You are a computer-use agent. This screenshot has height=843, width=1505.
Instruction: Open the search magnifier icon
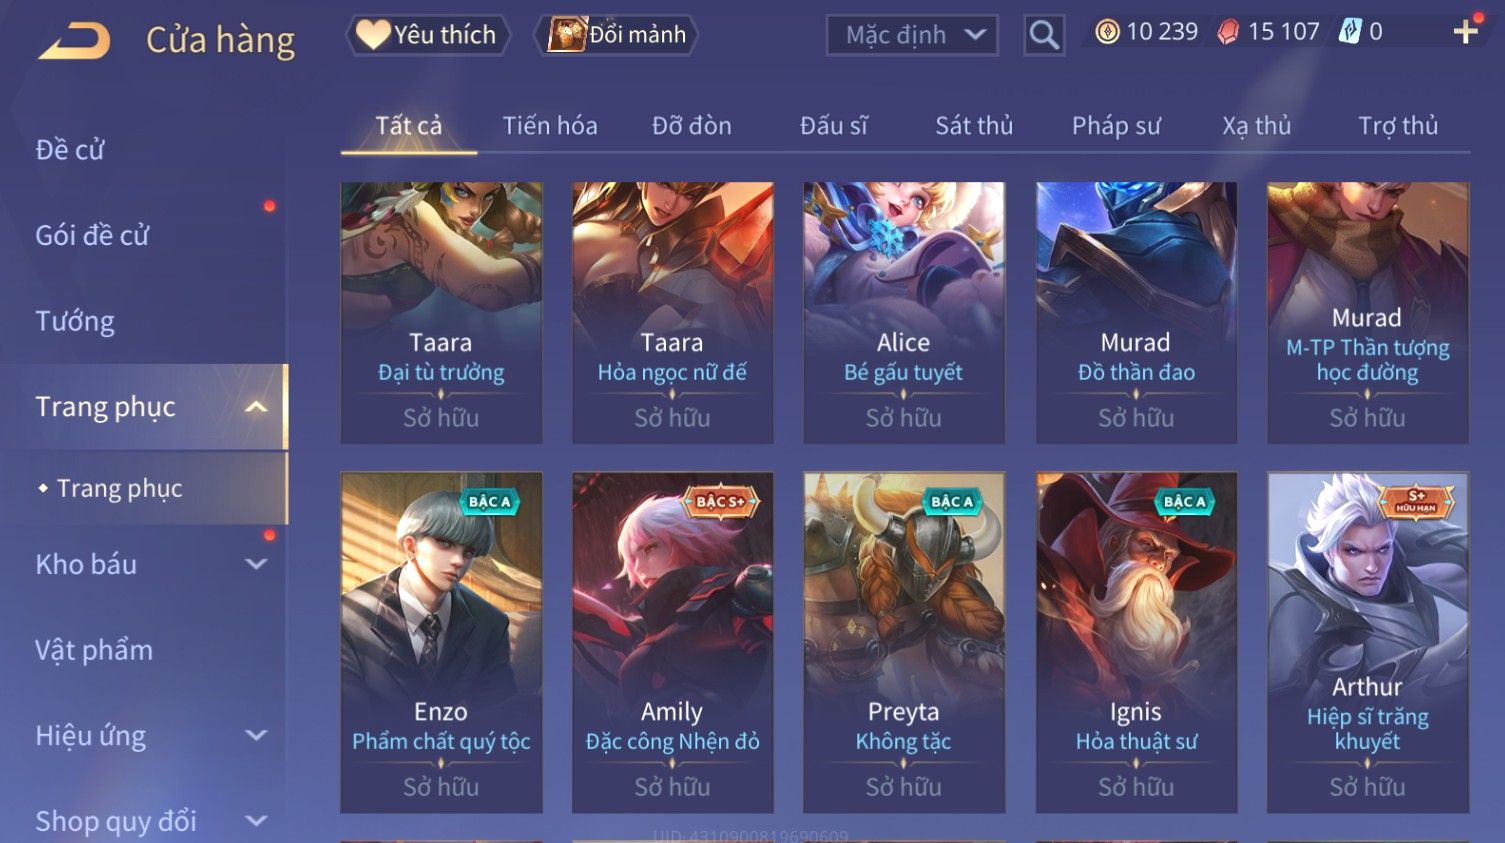tap(1044, 35)
